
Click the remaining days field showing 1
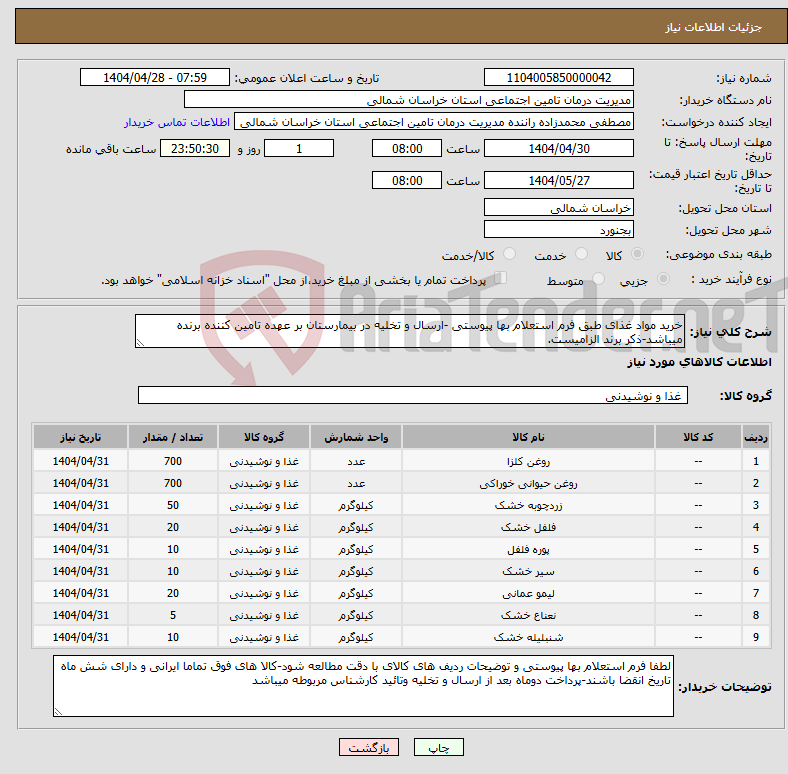click(299, 149)
